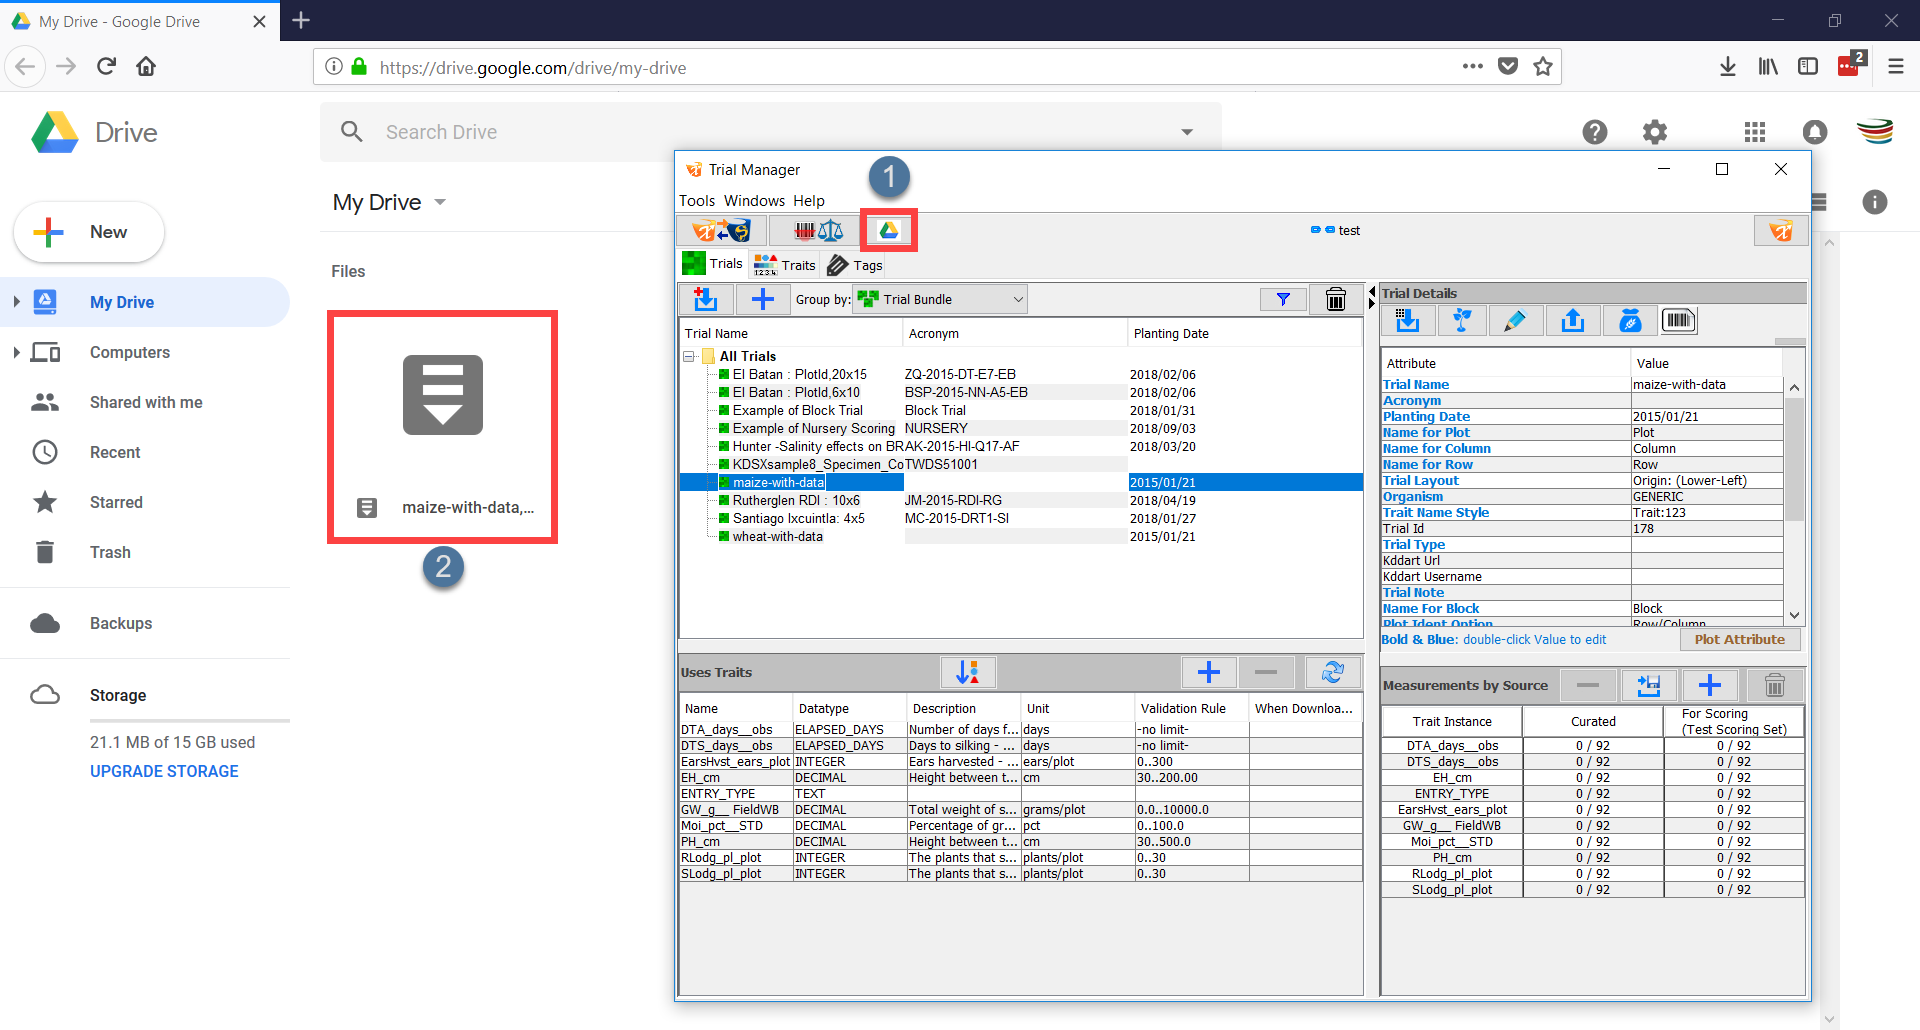Open the Tools menu
This screenshot has height=1030, width=1920.
[x=697, y=201]
